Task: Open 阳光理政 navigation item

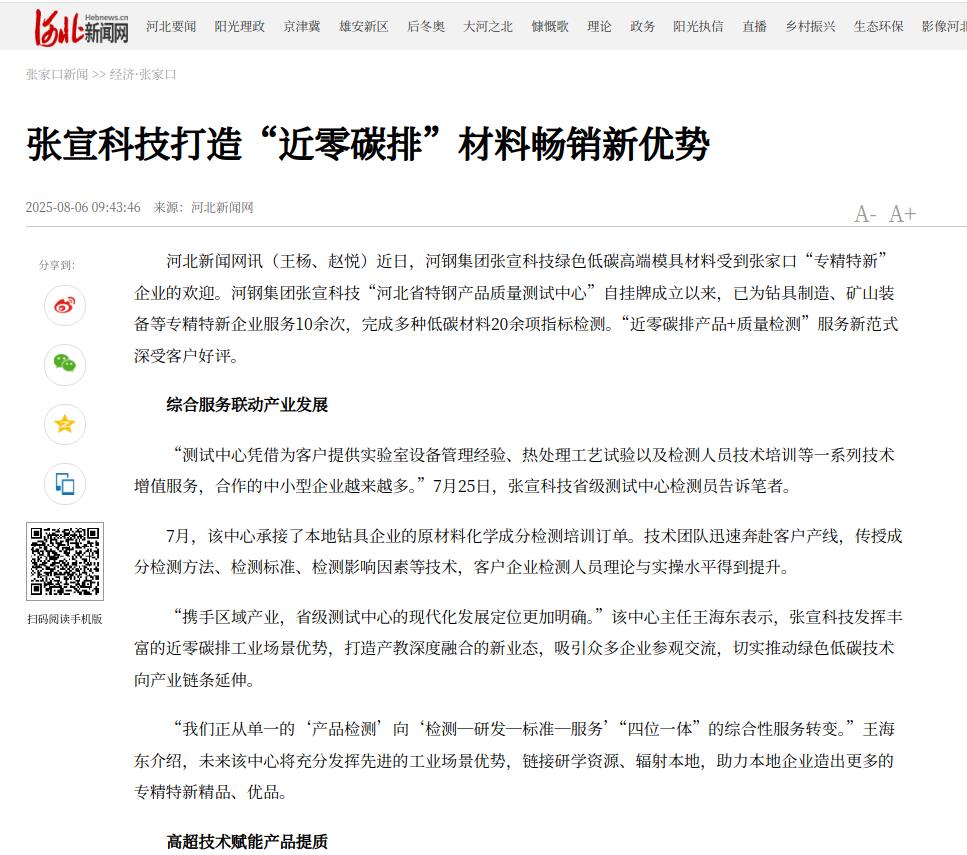Action: pyautogui.click(x=240, y=26)
